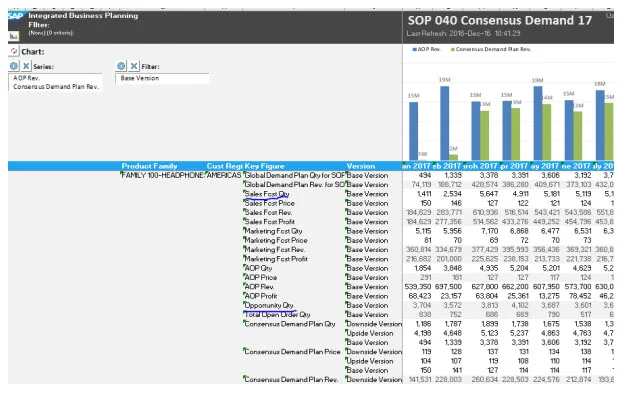Select the blue chart bar labeled 18M
Screen dimensions: 624x393
click(x=600, y=125)
